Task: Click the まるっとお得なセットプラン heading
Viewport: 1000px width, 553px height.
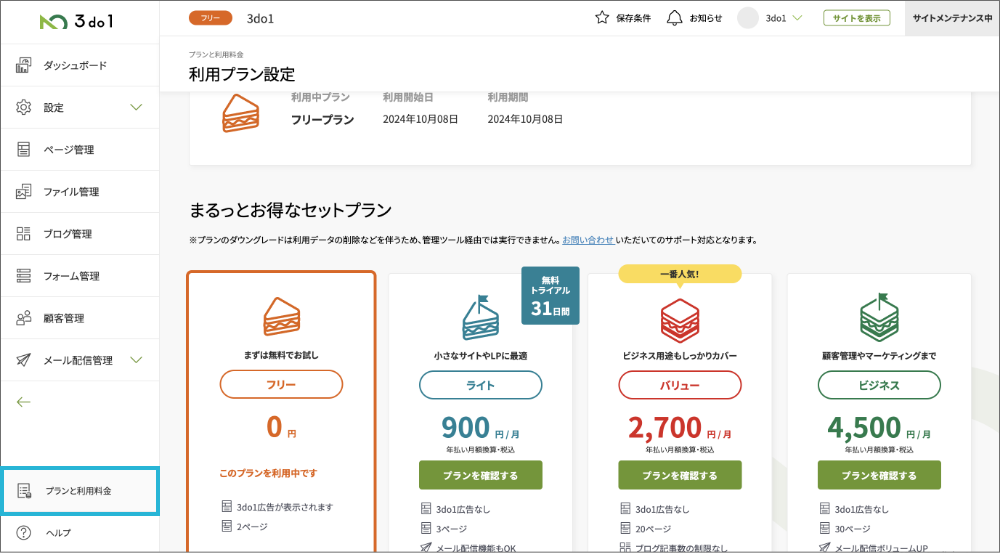Action: [290, 210]
